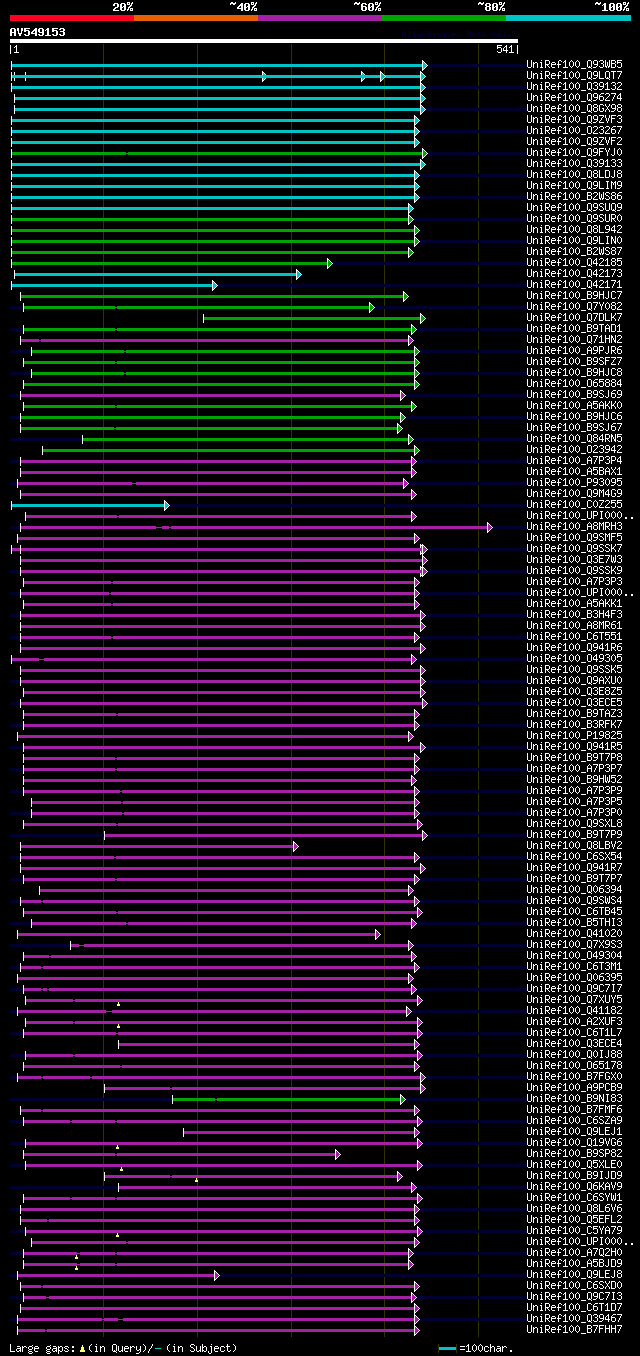
Task: Open hit UniRef100_Q96274
Action: [574, 98]
